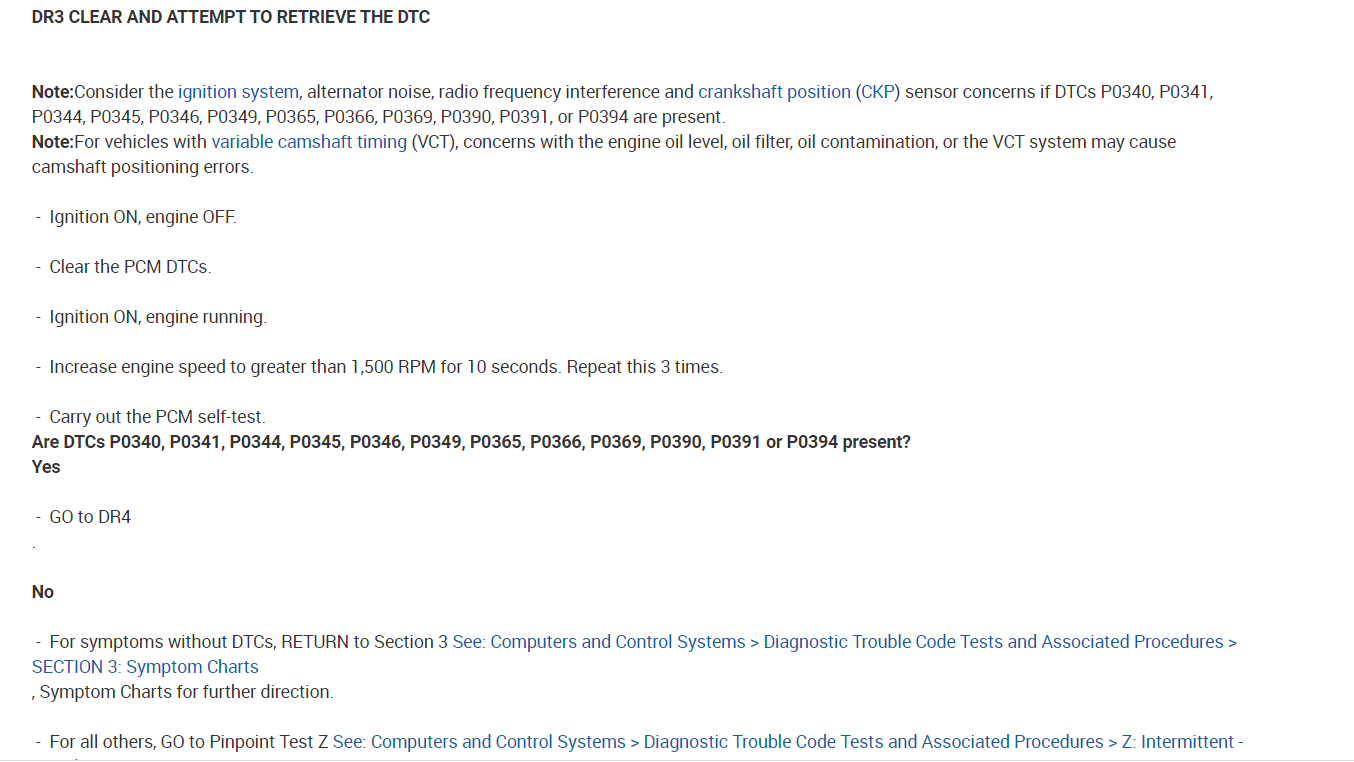Click the "DR3 CLEAR AND ATTEMPT" heading
1354x762 pixels.
pyautogui.click(x=231, y=17)
